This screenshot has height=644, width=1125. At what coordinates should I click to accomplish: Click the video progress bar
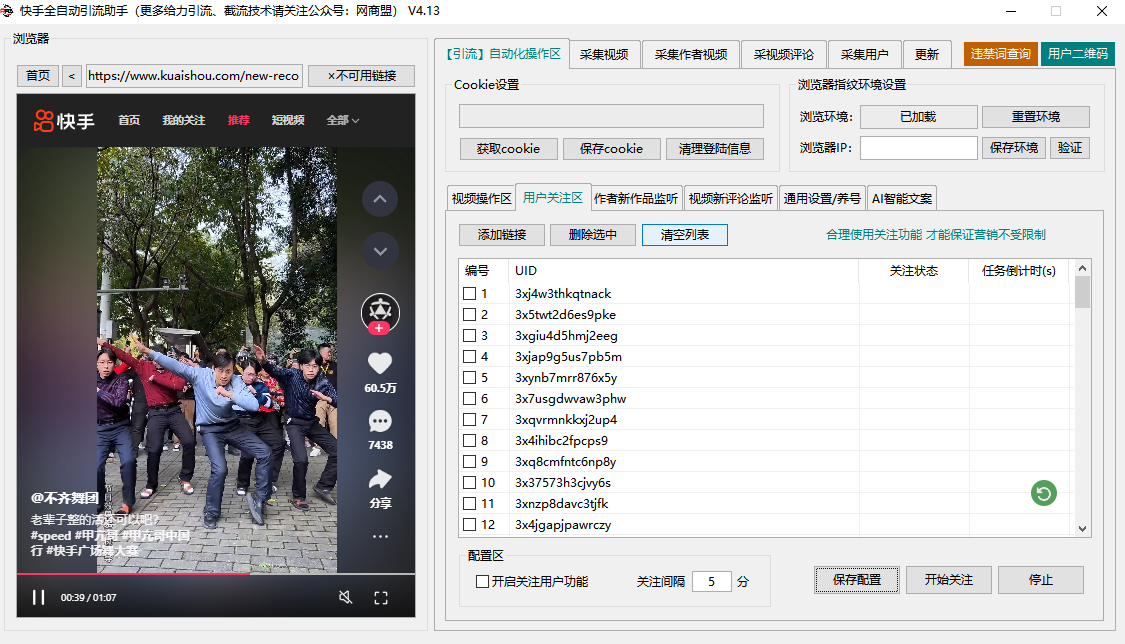pyautogui.click(x=216, y=574)
